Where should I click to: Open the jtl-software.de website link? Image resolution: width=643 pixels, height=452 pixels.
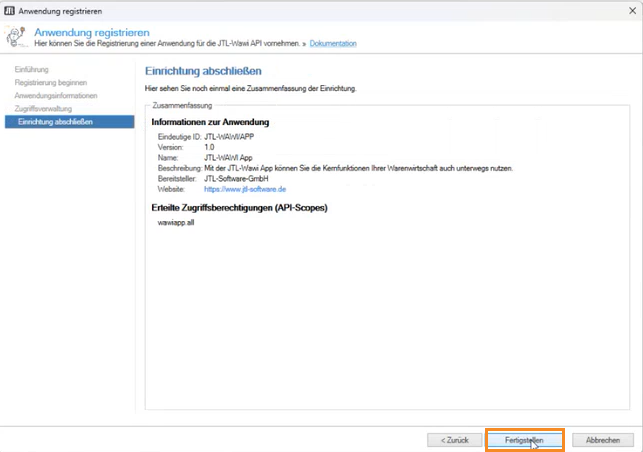[x=245, y=189]
